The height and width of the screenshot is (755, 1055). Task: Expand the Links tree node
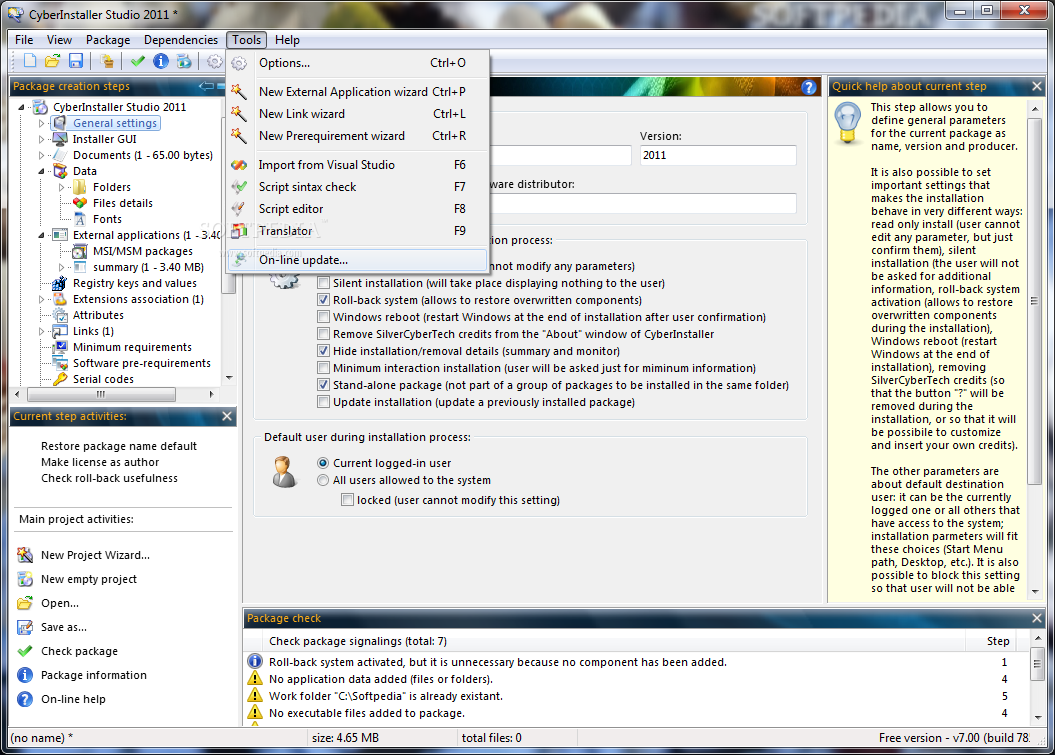pos(42,331)
